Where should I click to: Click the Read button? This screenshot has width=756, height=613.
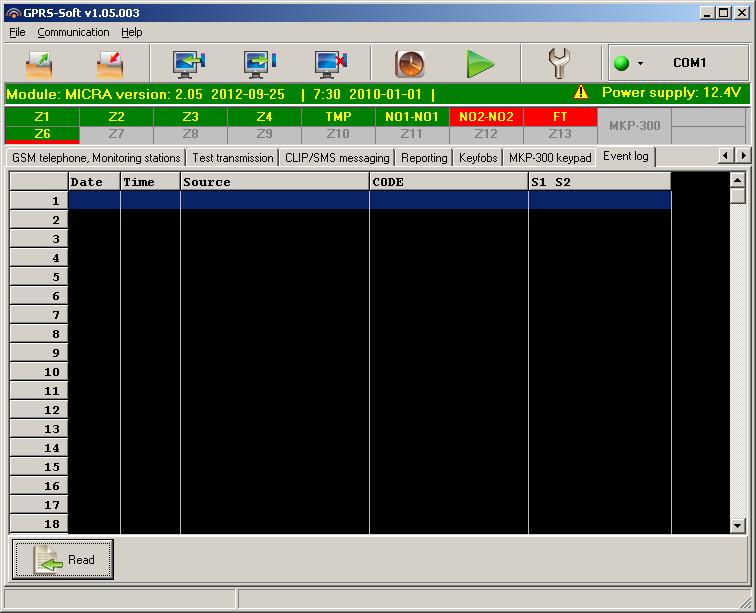tap(63, 559)
